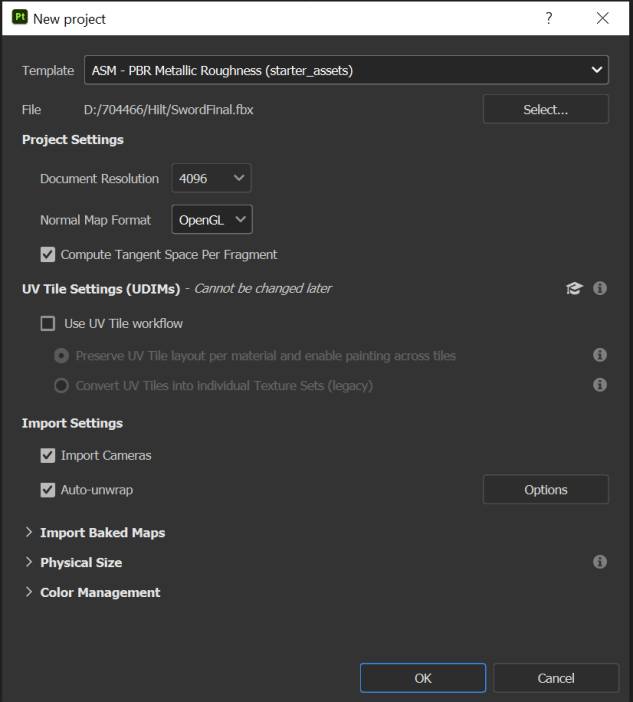Toggle the Auto-unwrap checkbox
Viewport: 633px width, 702px height.
(x=48, y=490)
